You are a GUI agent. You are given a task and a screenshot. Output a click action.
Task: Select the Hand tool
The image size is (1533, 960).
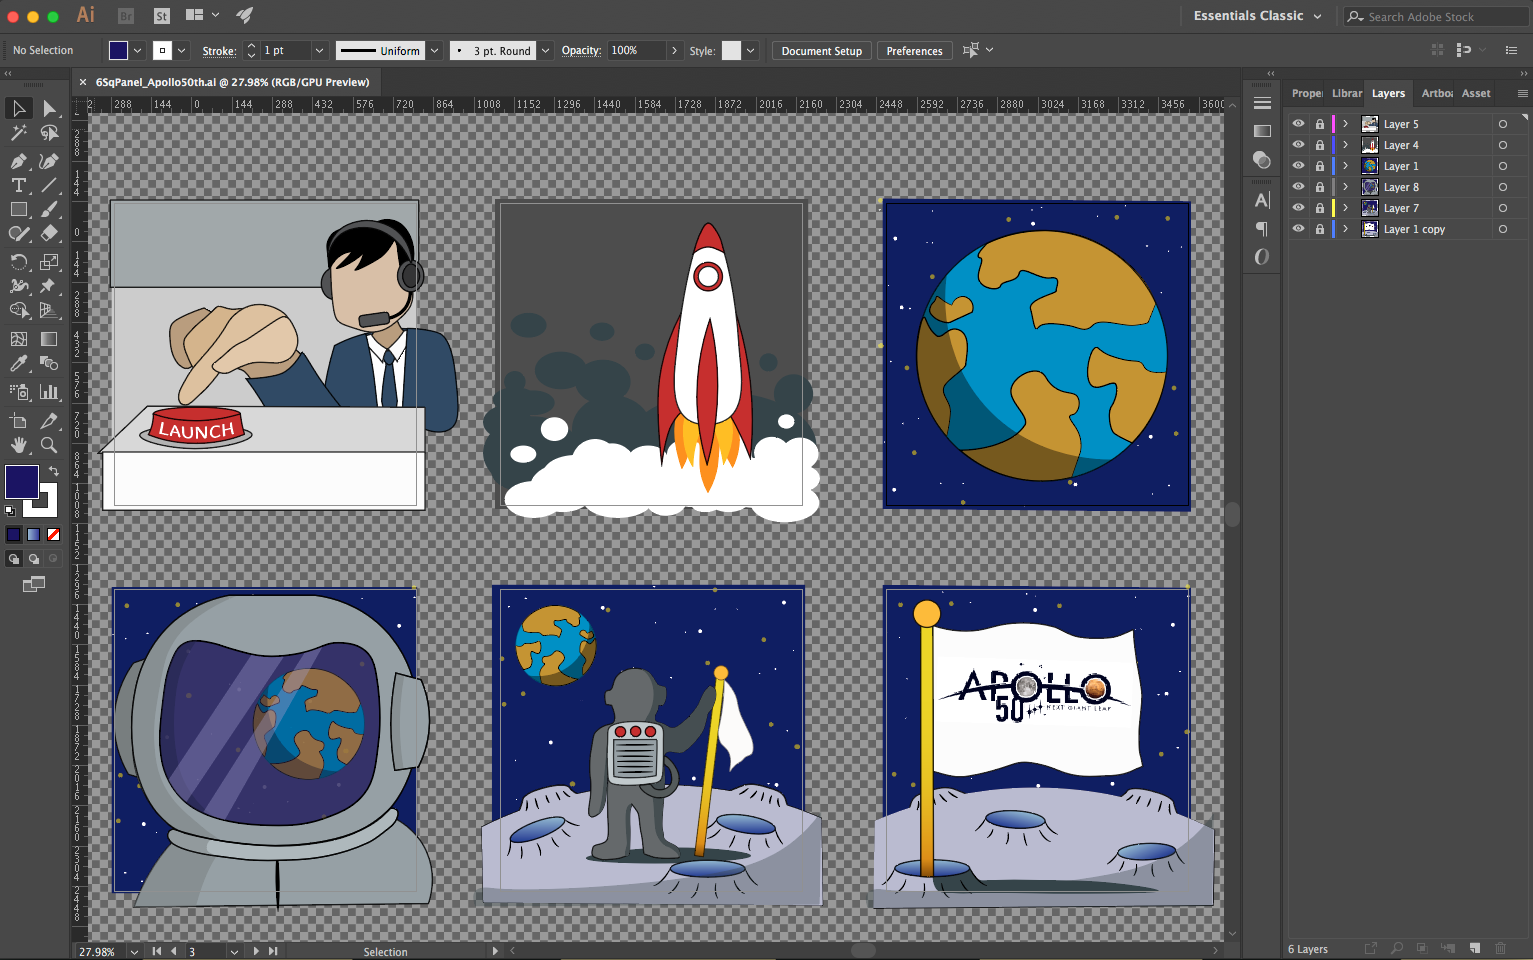[x=19, y=445]
